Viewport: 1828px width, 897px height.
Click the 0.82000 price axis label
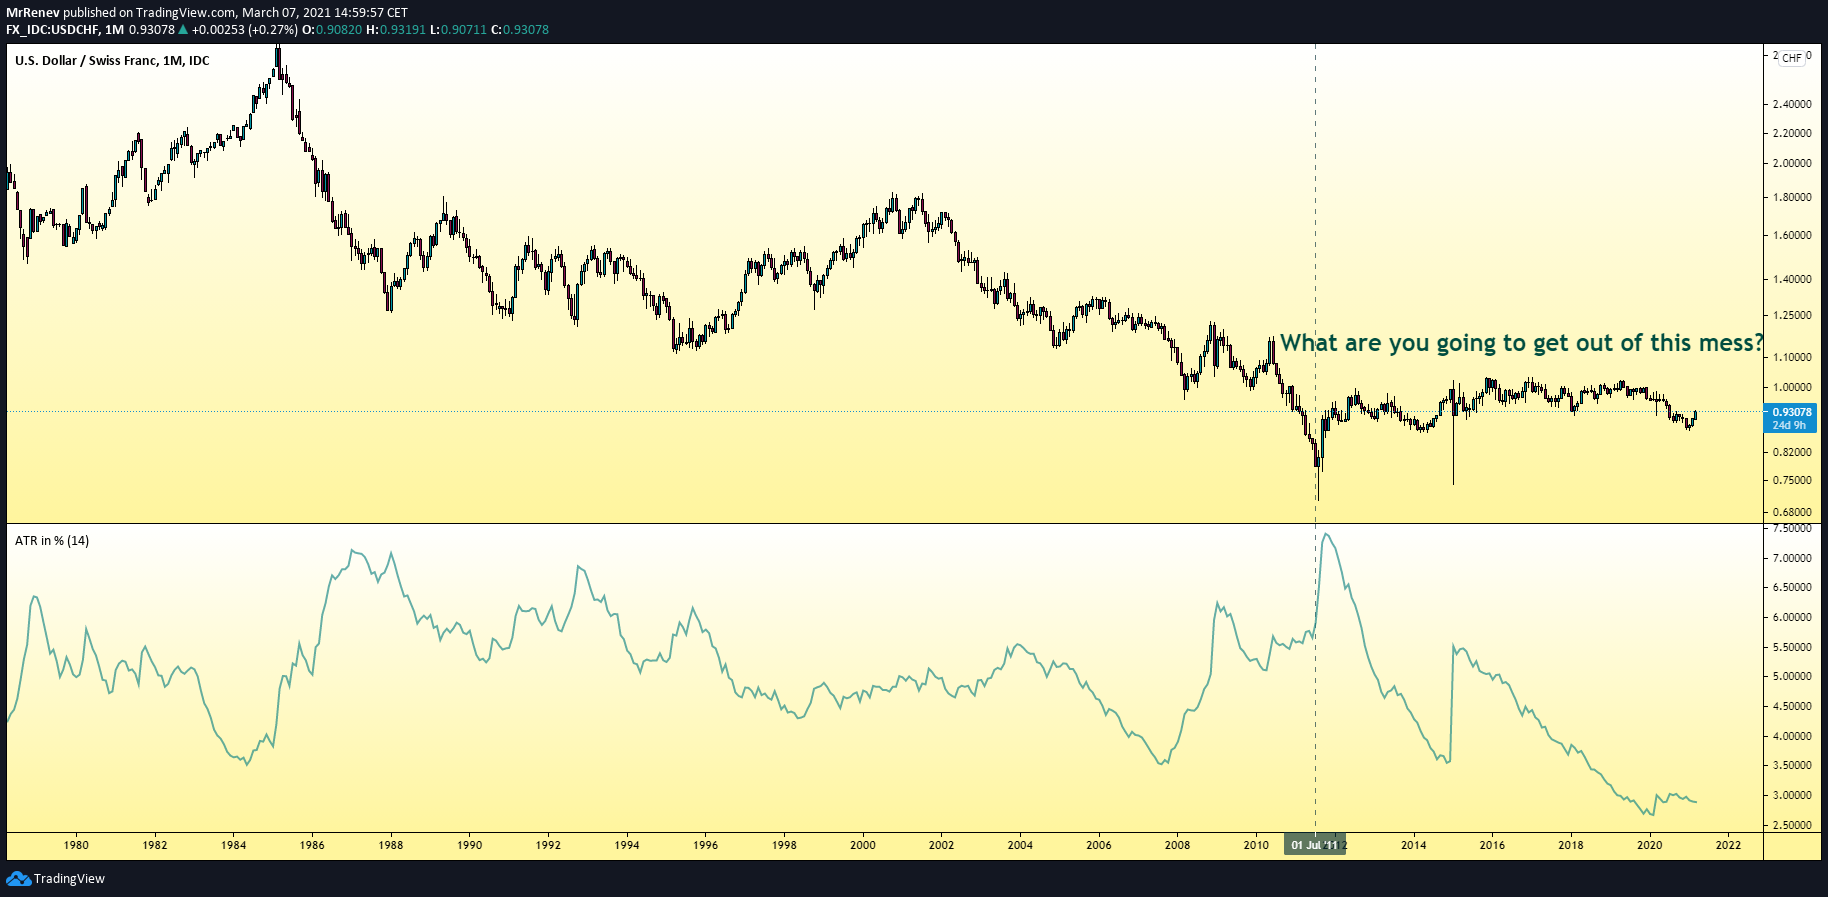click(1792, 452)
